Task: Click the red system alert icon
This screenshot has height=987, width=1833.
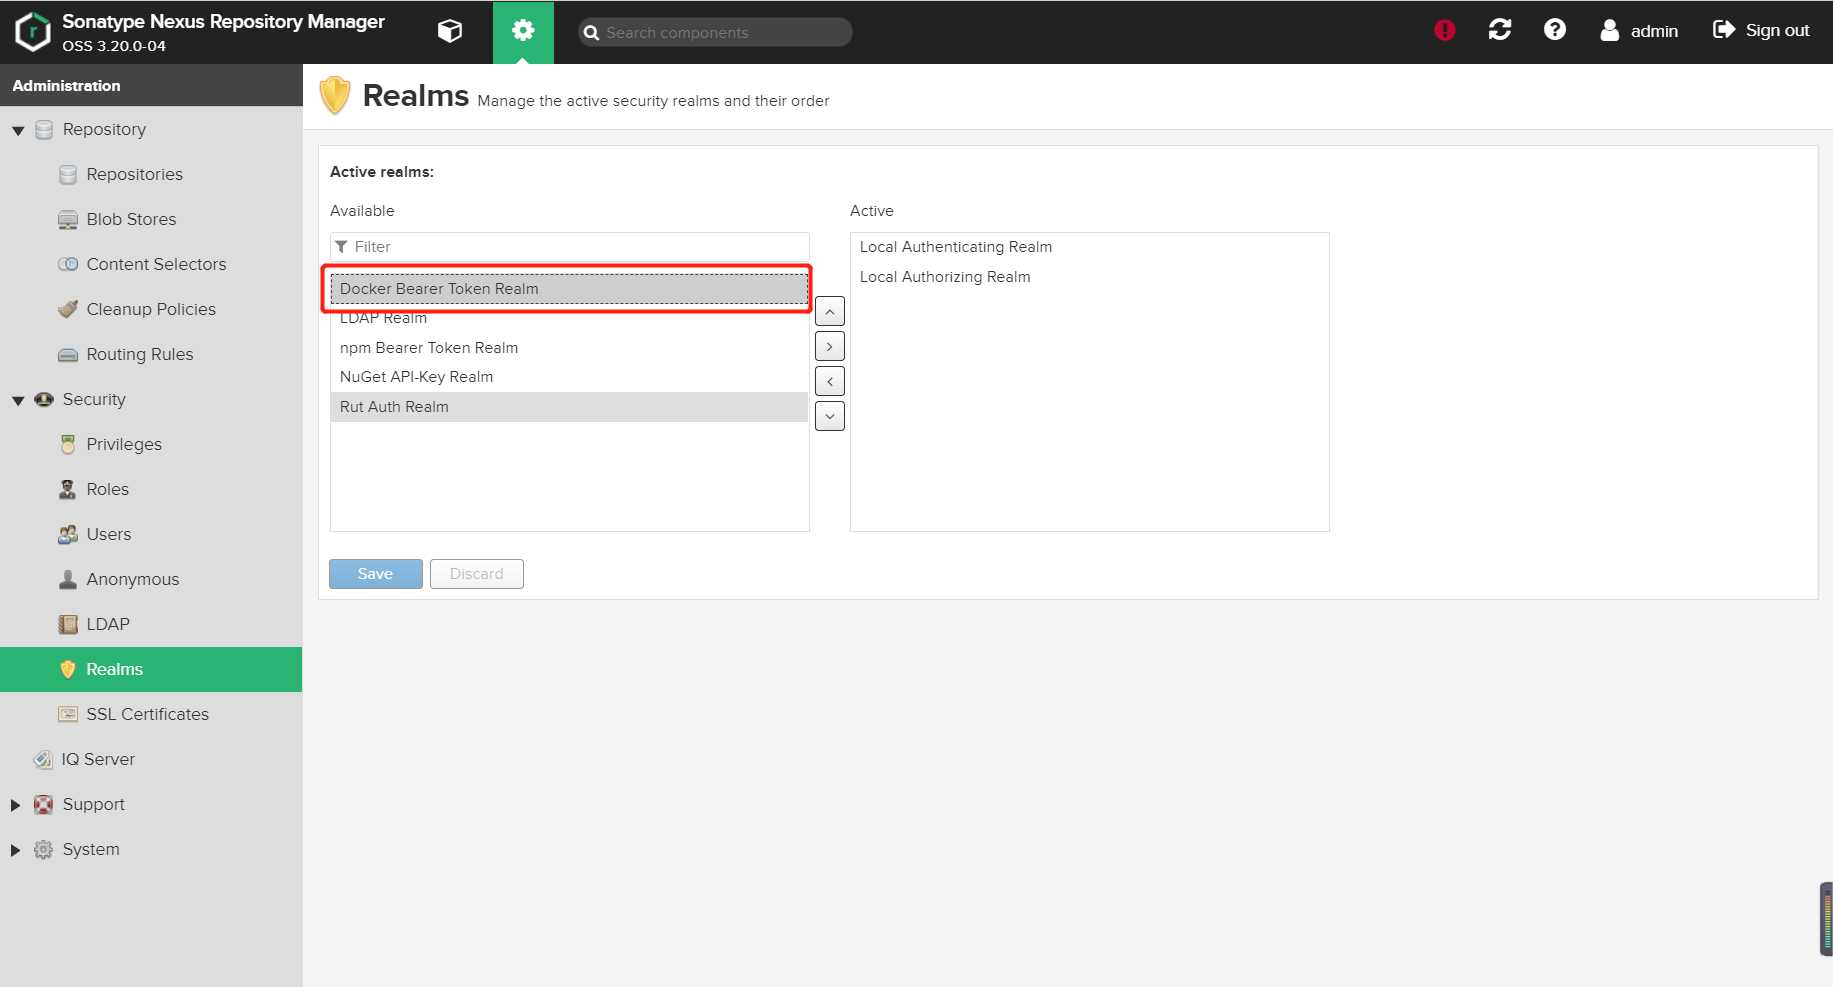Action: click(x=1444, y=30)
